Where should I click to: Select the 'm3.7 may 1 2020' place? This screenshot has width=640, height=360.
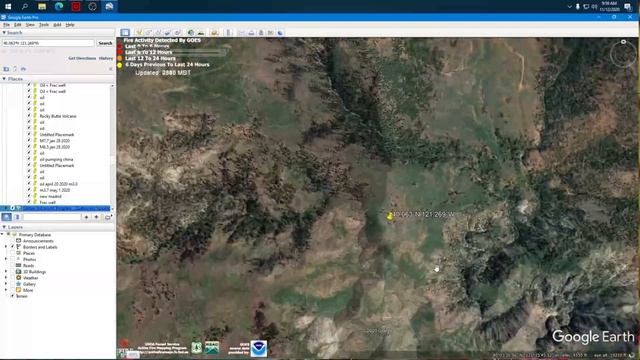(55, 190)
